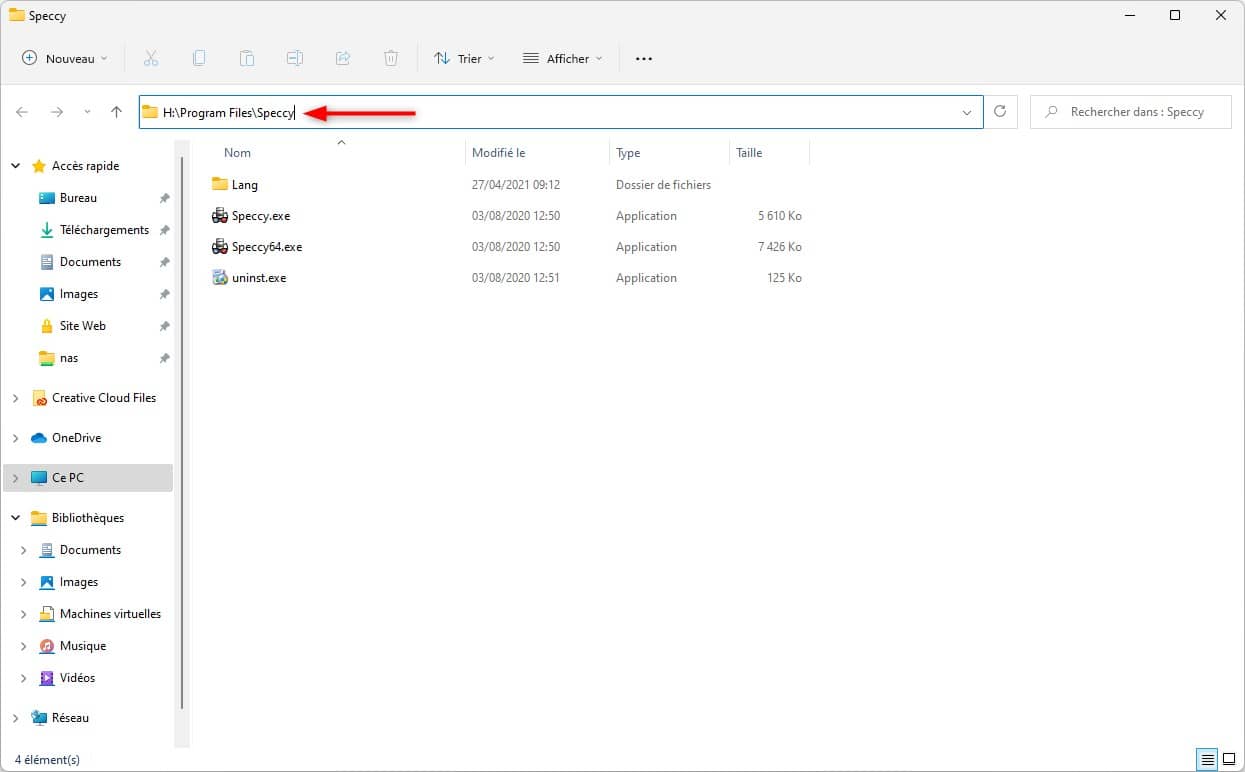Select Bureau in quick access
This screenshot has width=1245, height=772.
point(78,198)
